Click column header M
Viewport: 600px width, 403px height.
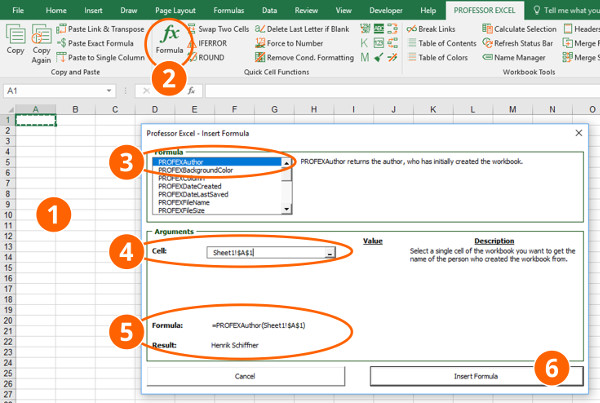point(512,109)
